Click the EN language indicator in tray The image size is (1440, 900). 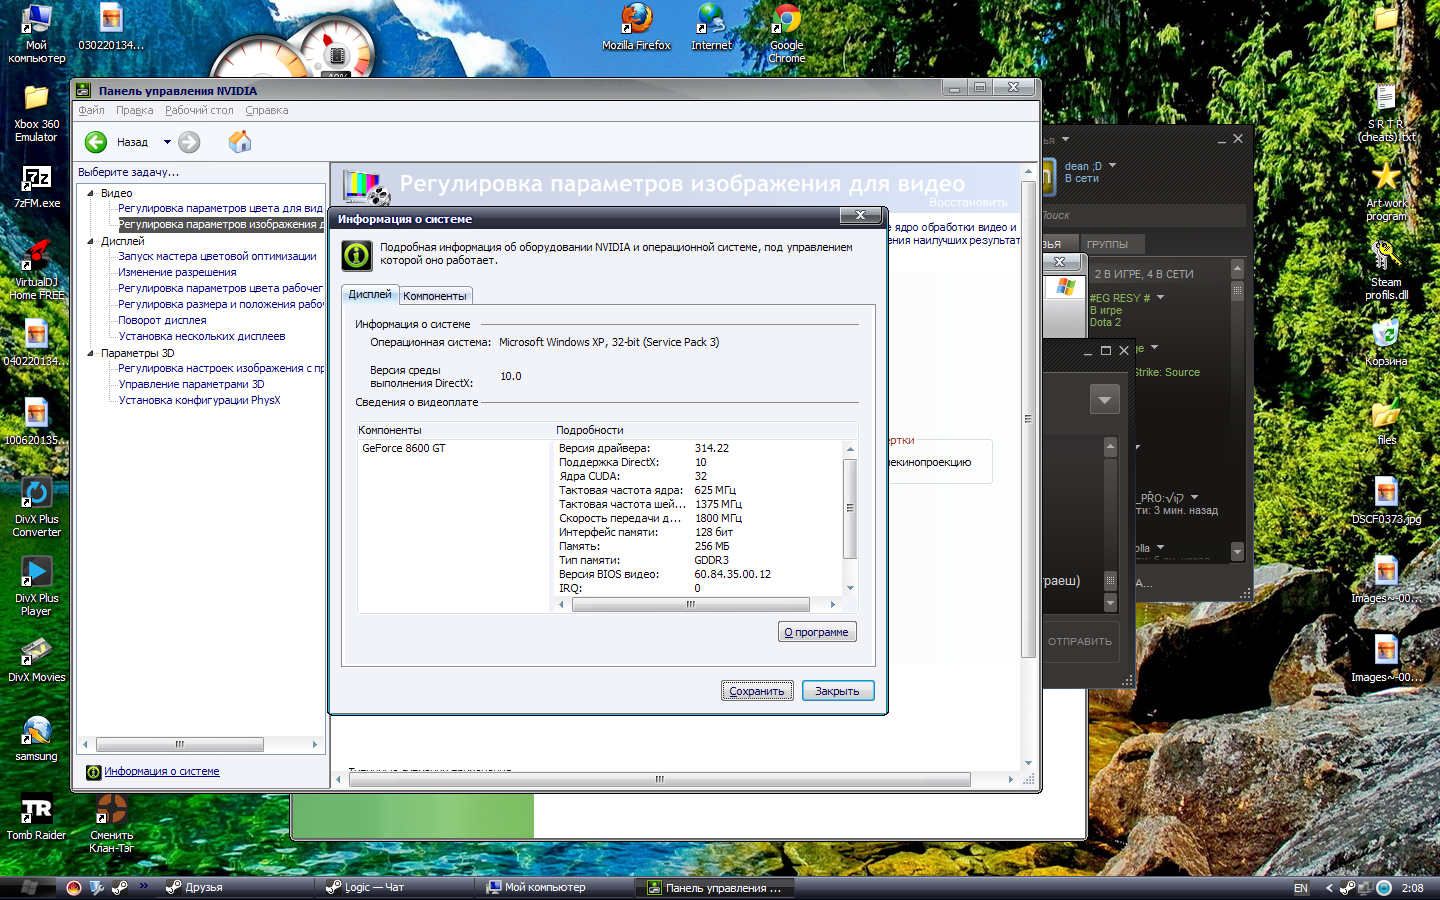click(1300, 888)
